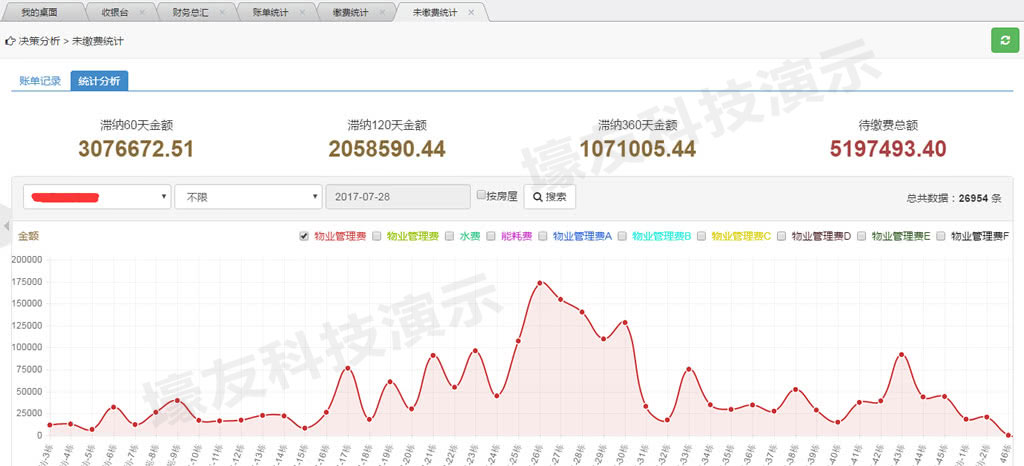Open the redacted first dropdown selector
The height and width of the screenshot is (466, 1024).
(97, 197)
